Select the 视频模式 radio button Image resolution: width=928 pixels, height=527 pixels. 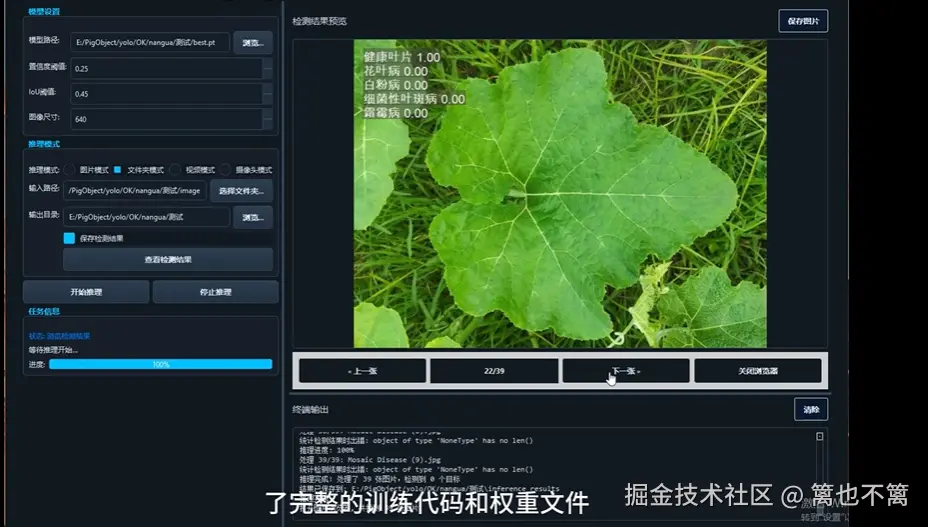click(x=175, y=170)
